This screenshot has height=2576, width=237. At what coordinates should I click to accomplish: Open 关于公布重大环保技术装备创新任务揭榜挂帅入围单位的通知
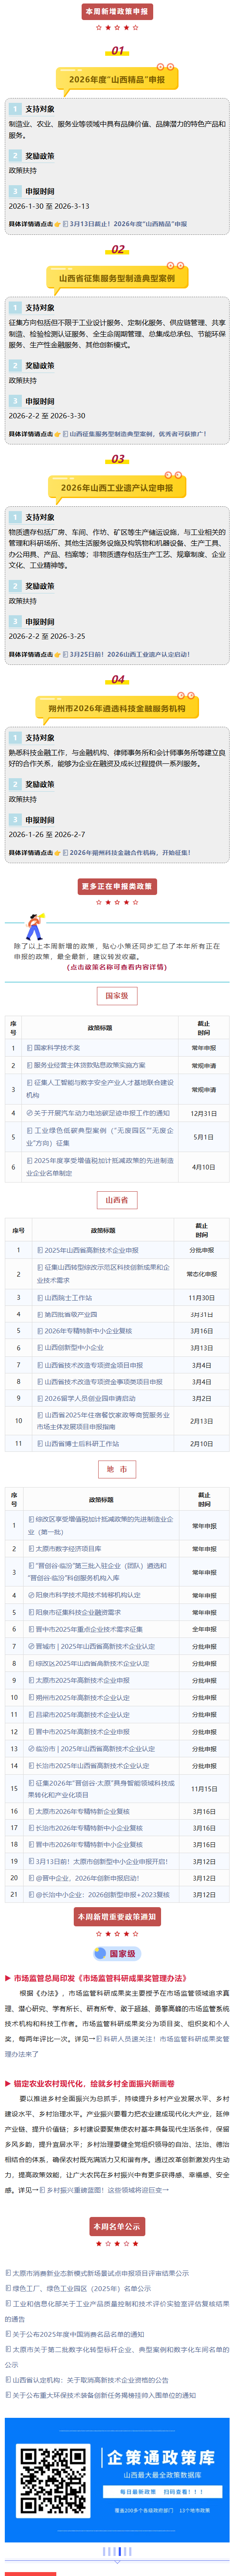(104, 2396)
